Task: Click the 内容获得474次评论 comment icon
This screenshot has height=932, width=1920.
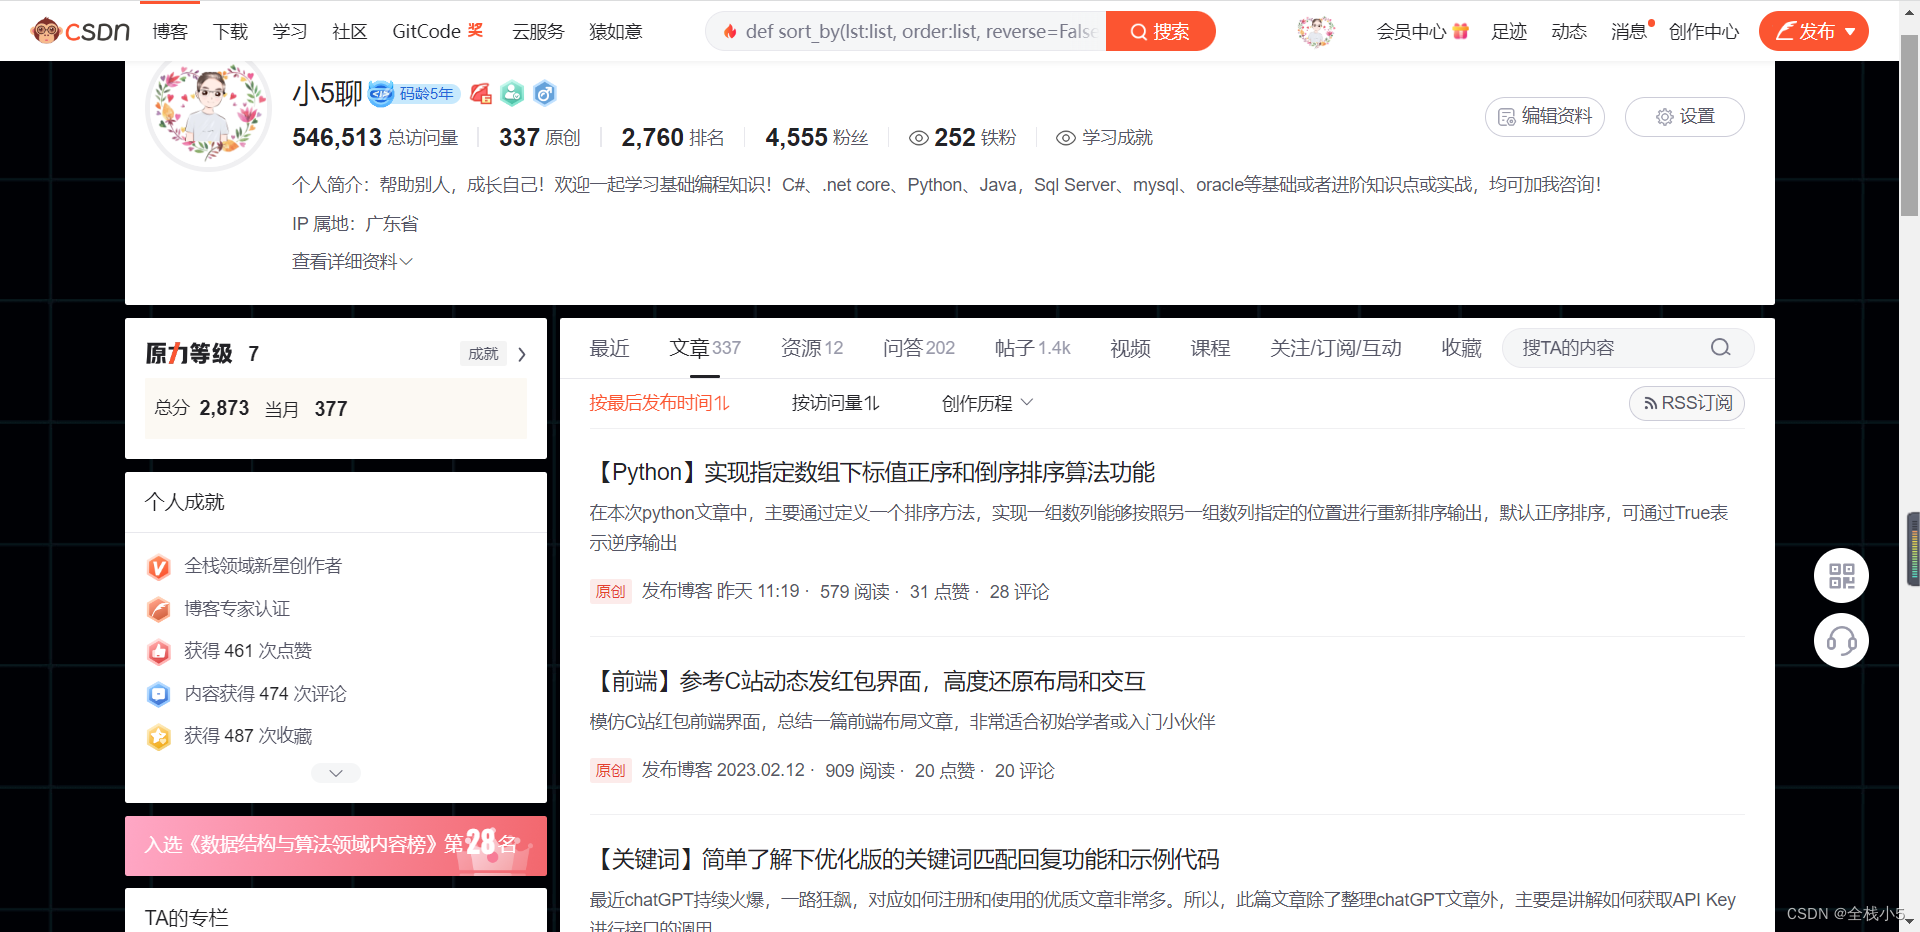Action: 158,694
